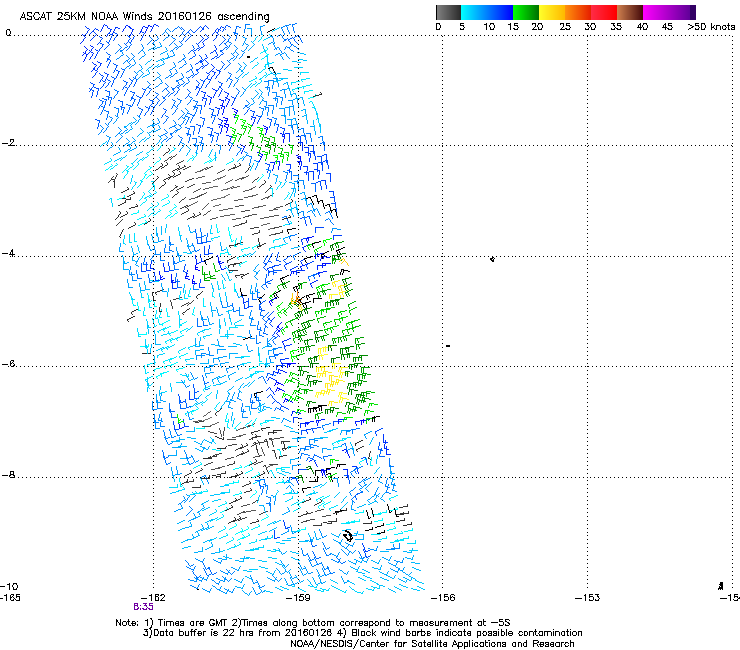Screen dimensions: 740x650
Task: Click the island marker east of -156 at -4
Action: pyautogui.click(x=492, y=259)
